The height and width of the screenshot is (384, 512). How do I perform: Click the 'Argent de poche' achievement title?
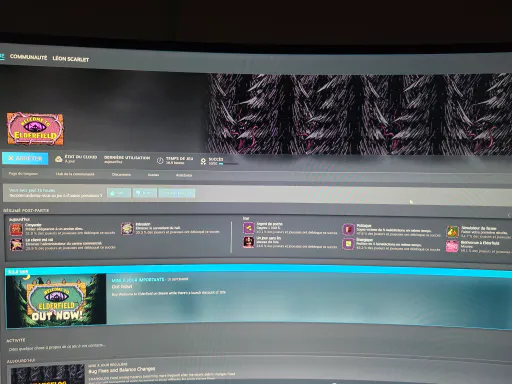(270, 224)
